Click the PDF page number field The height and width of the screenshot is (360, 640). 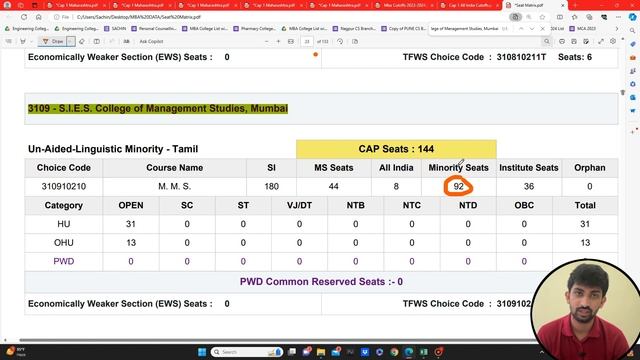click(307, 41)
